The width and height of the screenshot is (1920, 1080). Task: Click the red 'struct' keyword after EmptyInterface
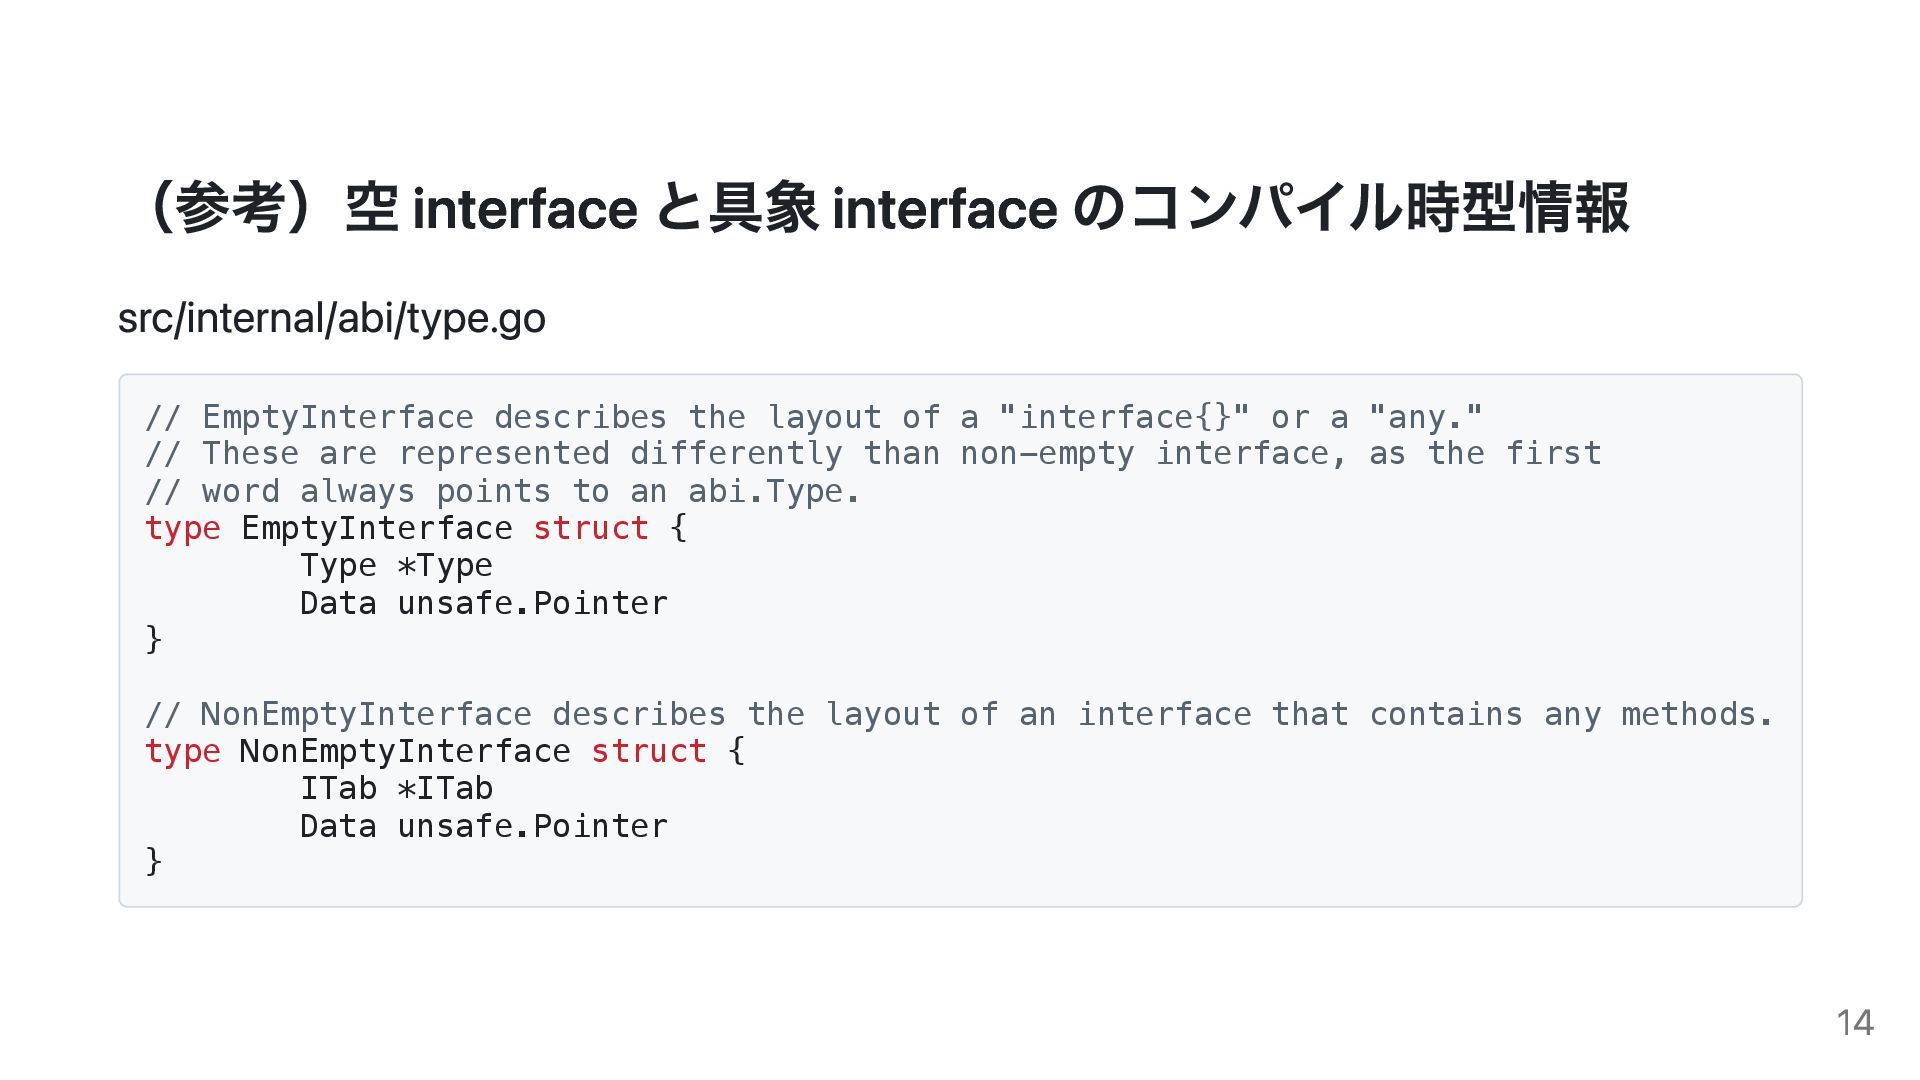pyautogui.click(x=591, y=528)
